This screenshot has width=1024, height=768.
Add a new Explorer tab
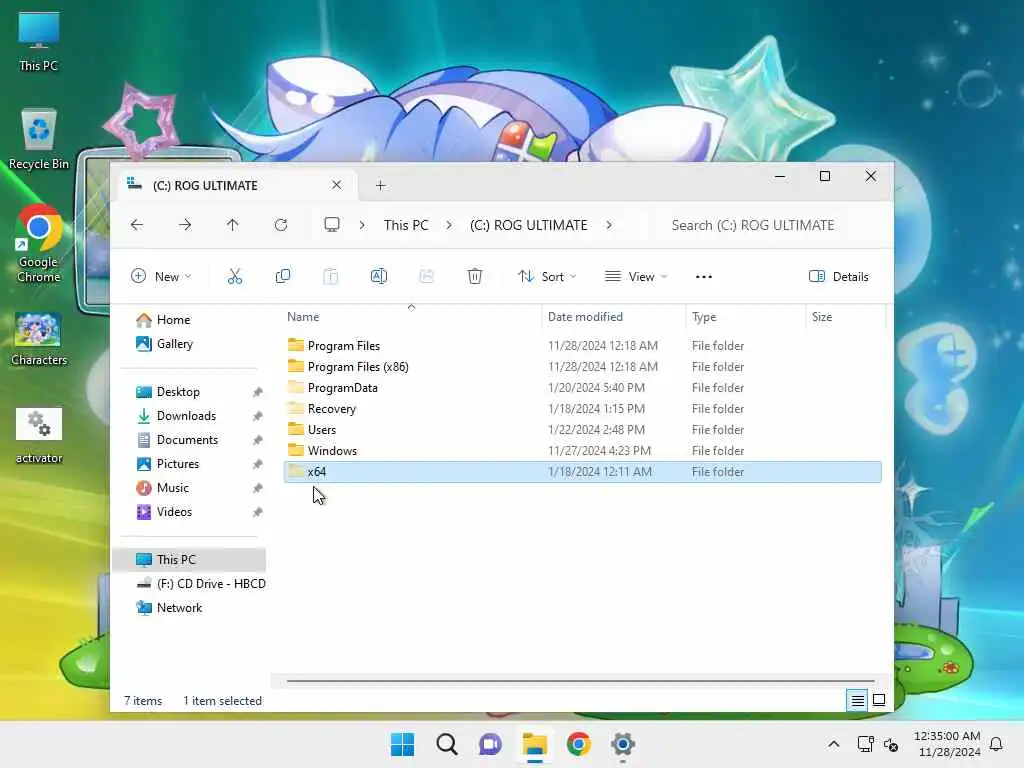(x=381, y=186)
